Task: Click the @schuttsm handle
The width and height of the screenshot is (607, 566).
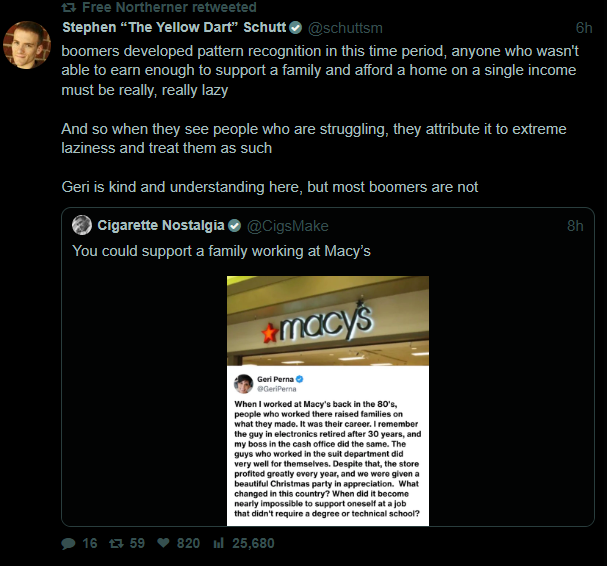Action: click(x=345, y=27)
